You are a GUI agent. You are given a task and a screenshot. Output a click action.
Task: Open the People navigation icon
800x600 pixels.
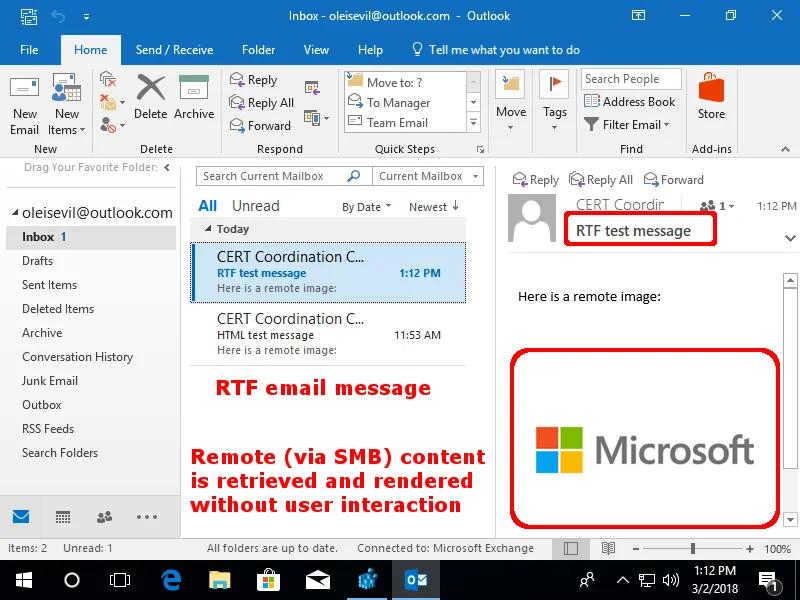[104, 517]
